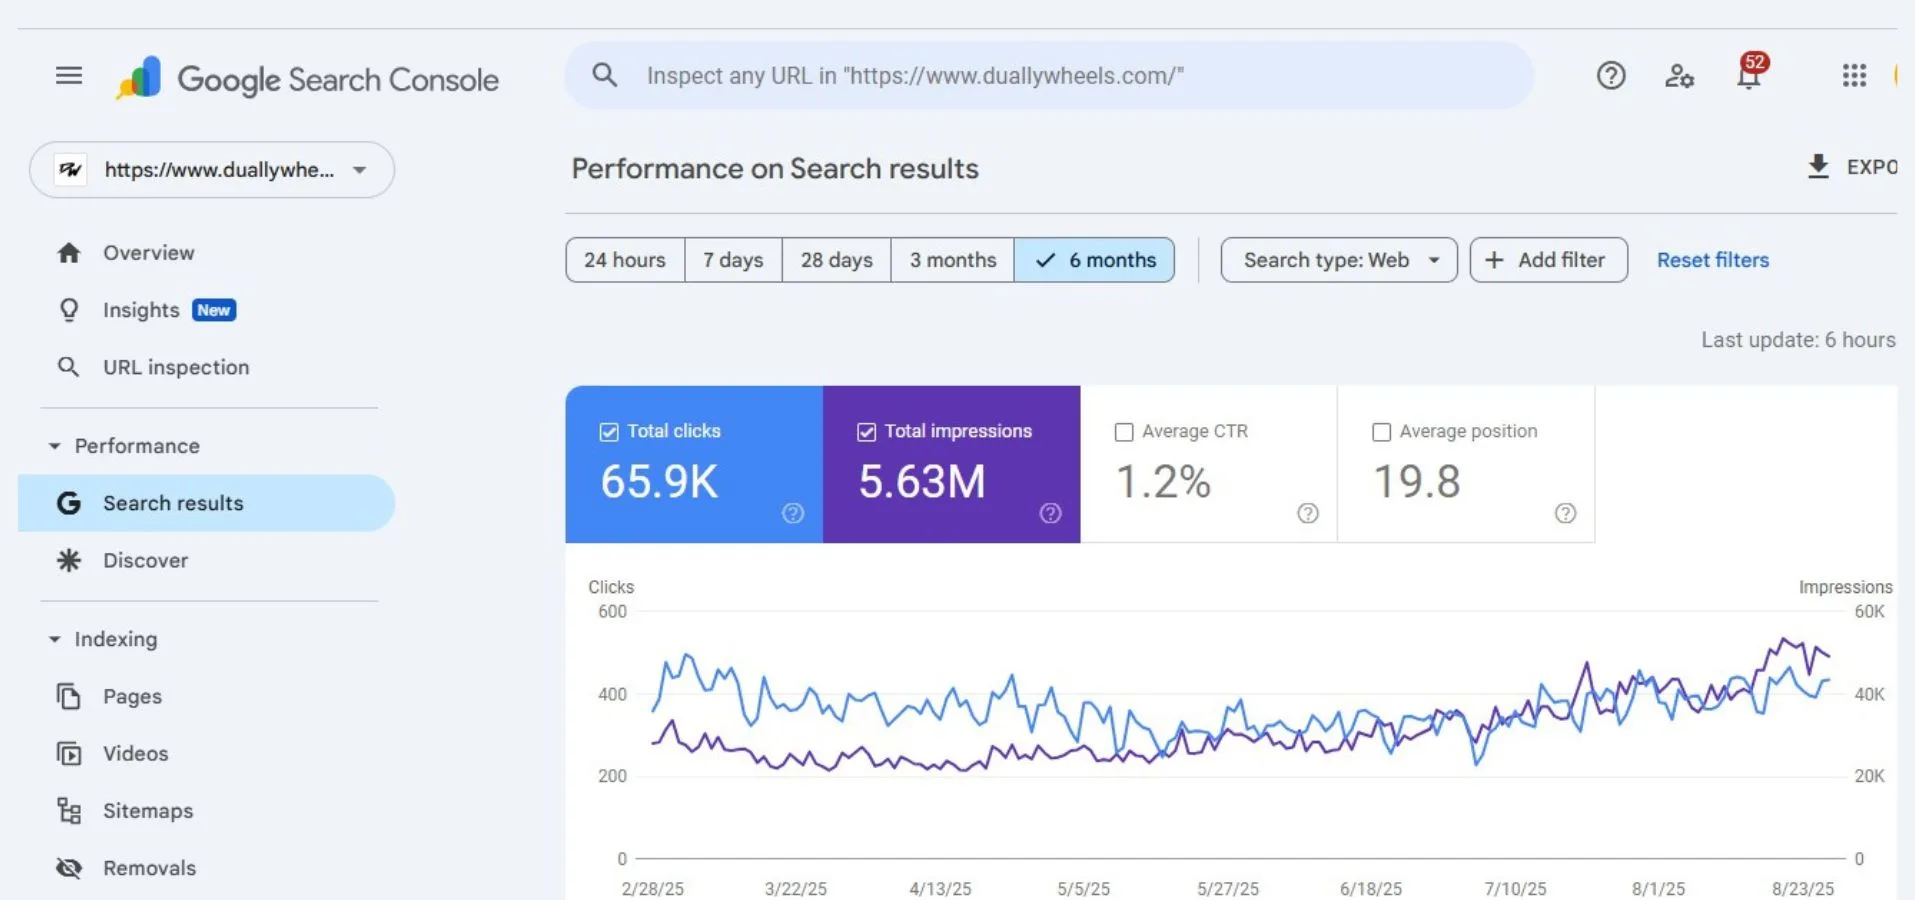Click the help icon on Average position card

tap(1565, 513)
